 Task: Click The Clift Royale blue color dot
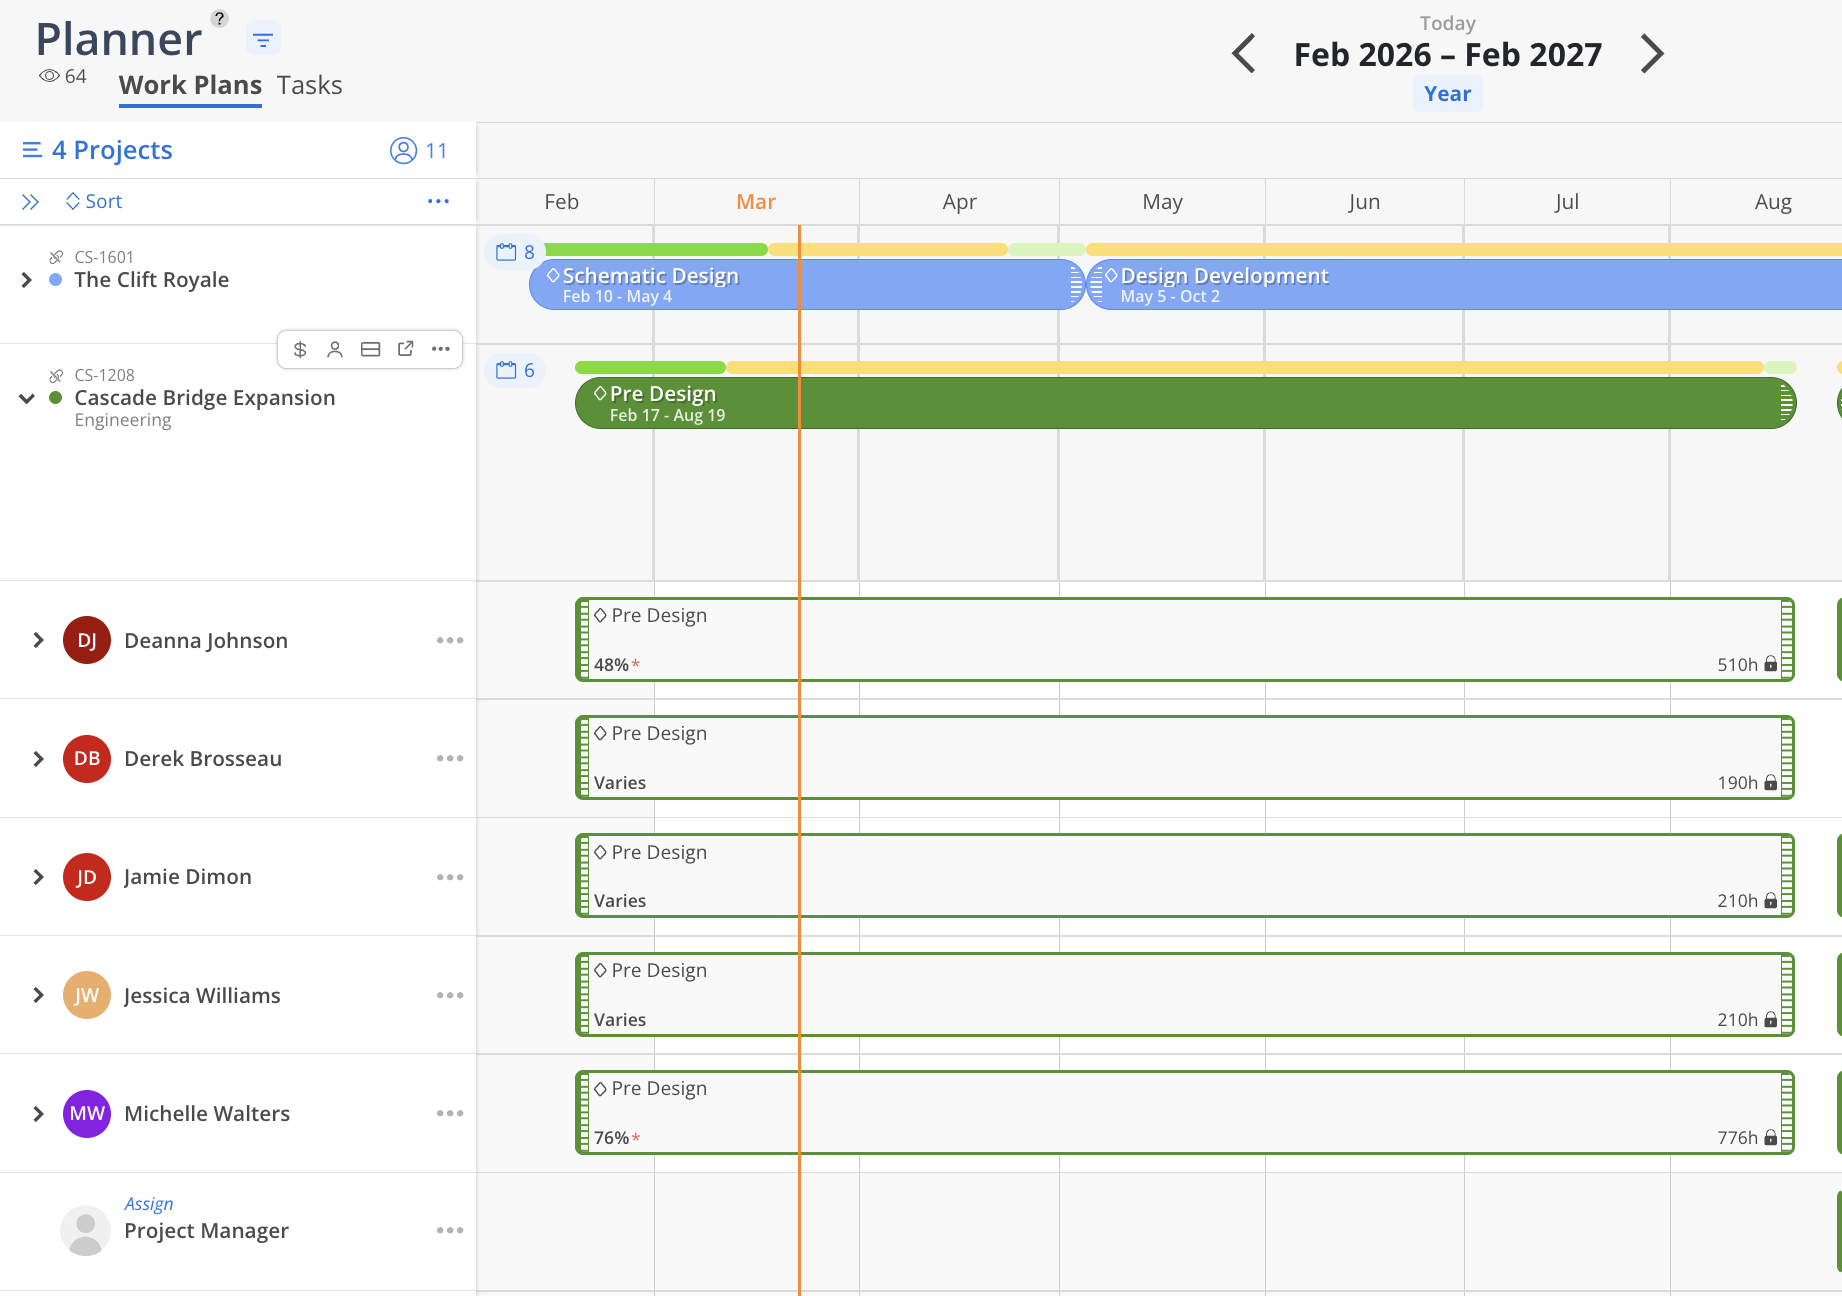pos(56,280)
